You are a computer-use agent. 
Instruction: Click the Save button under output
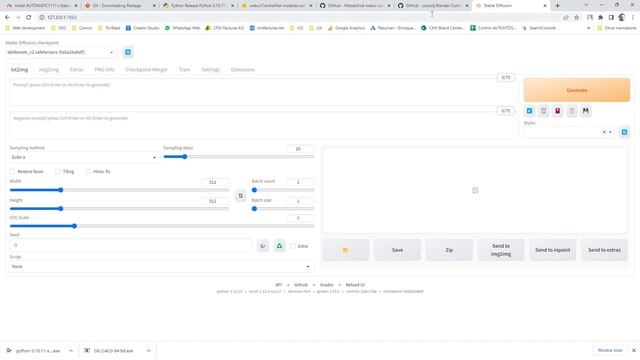[x=397, y=250]
